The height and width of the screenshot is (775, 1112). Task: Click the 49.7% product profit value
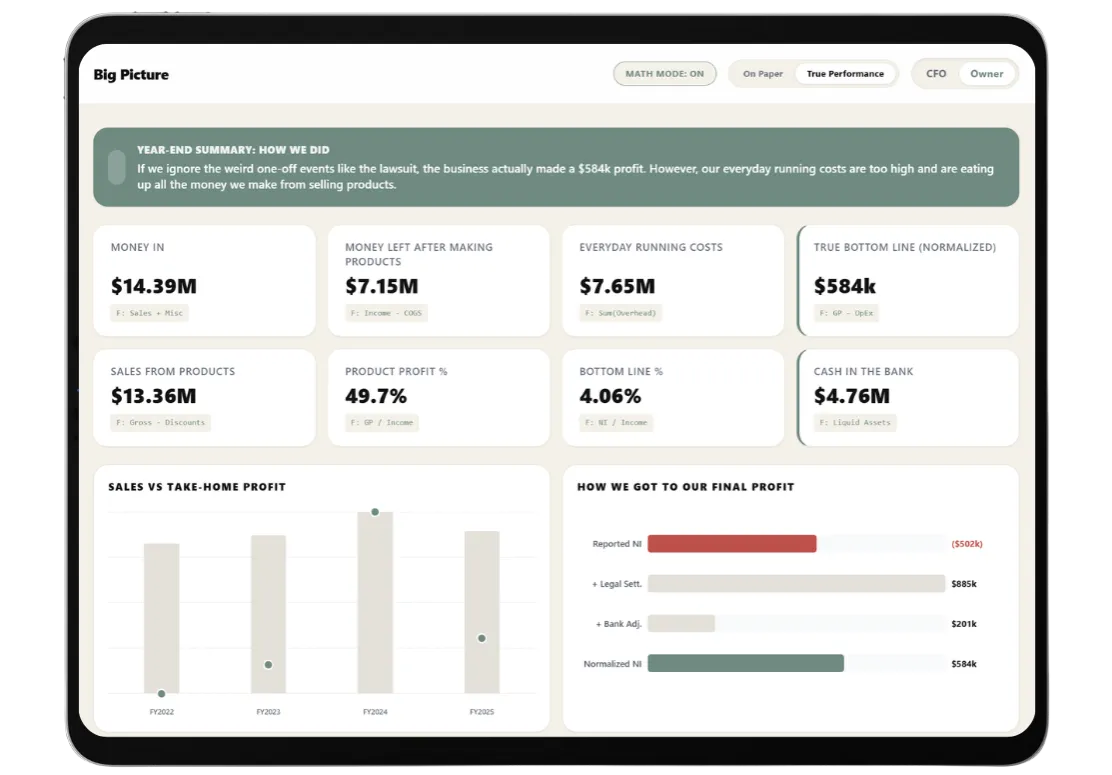coord(376,396)
